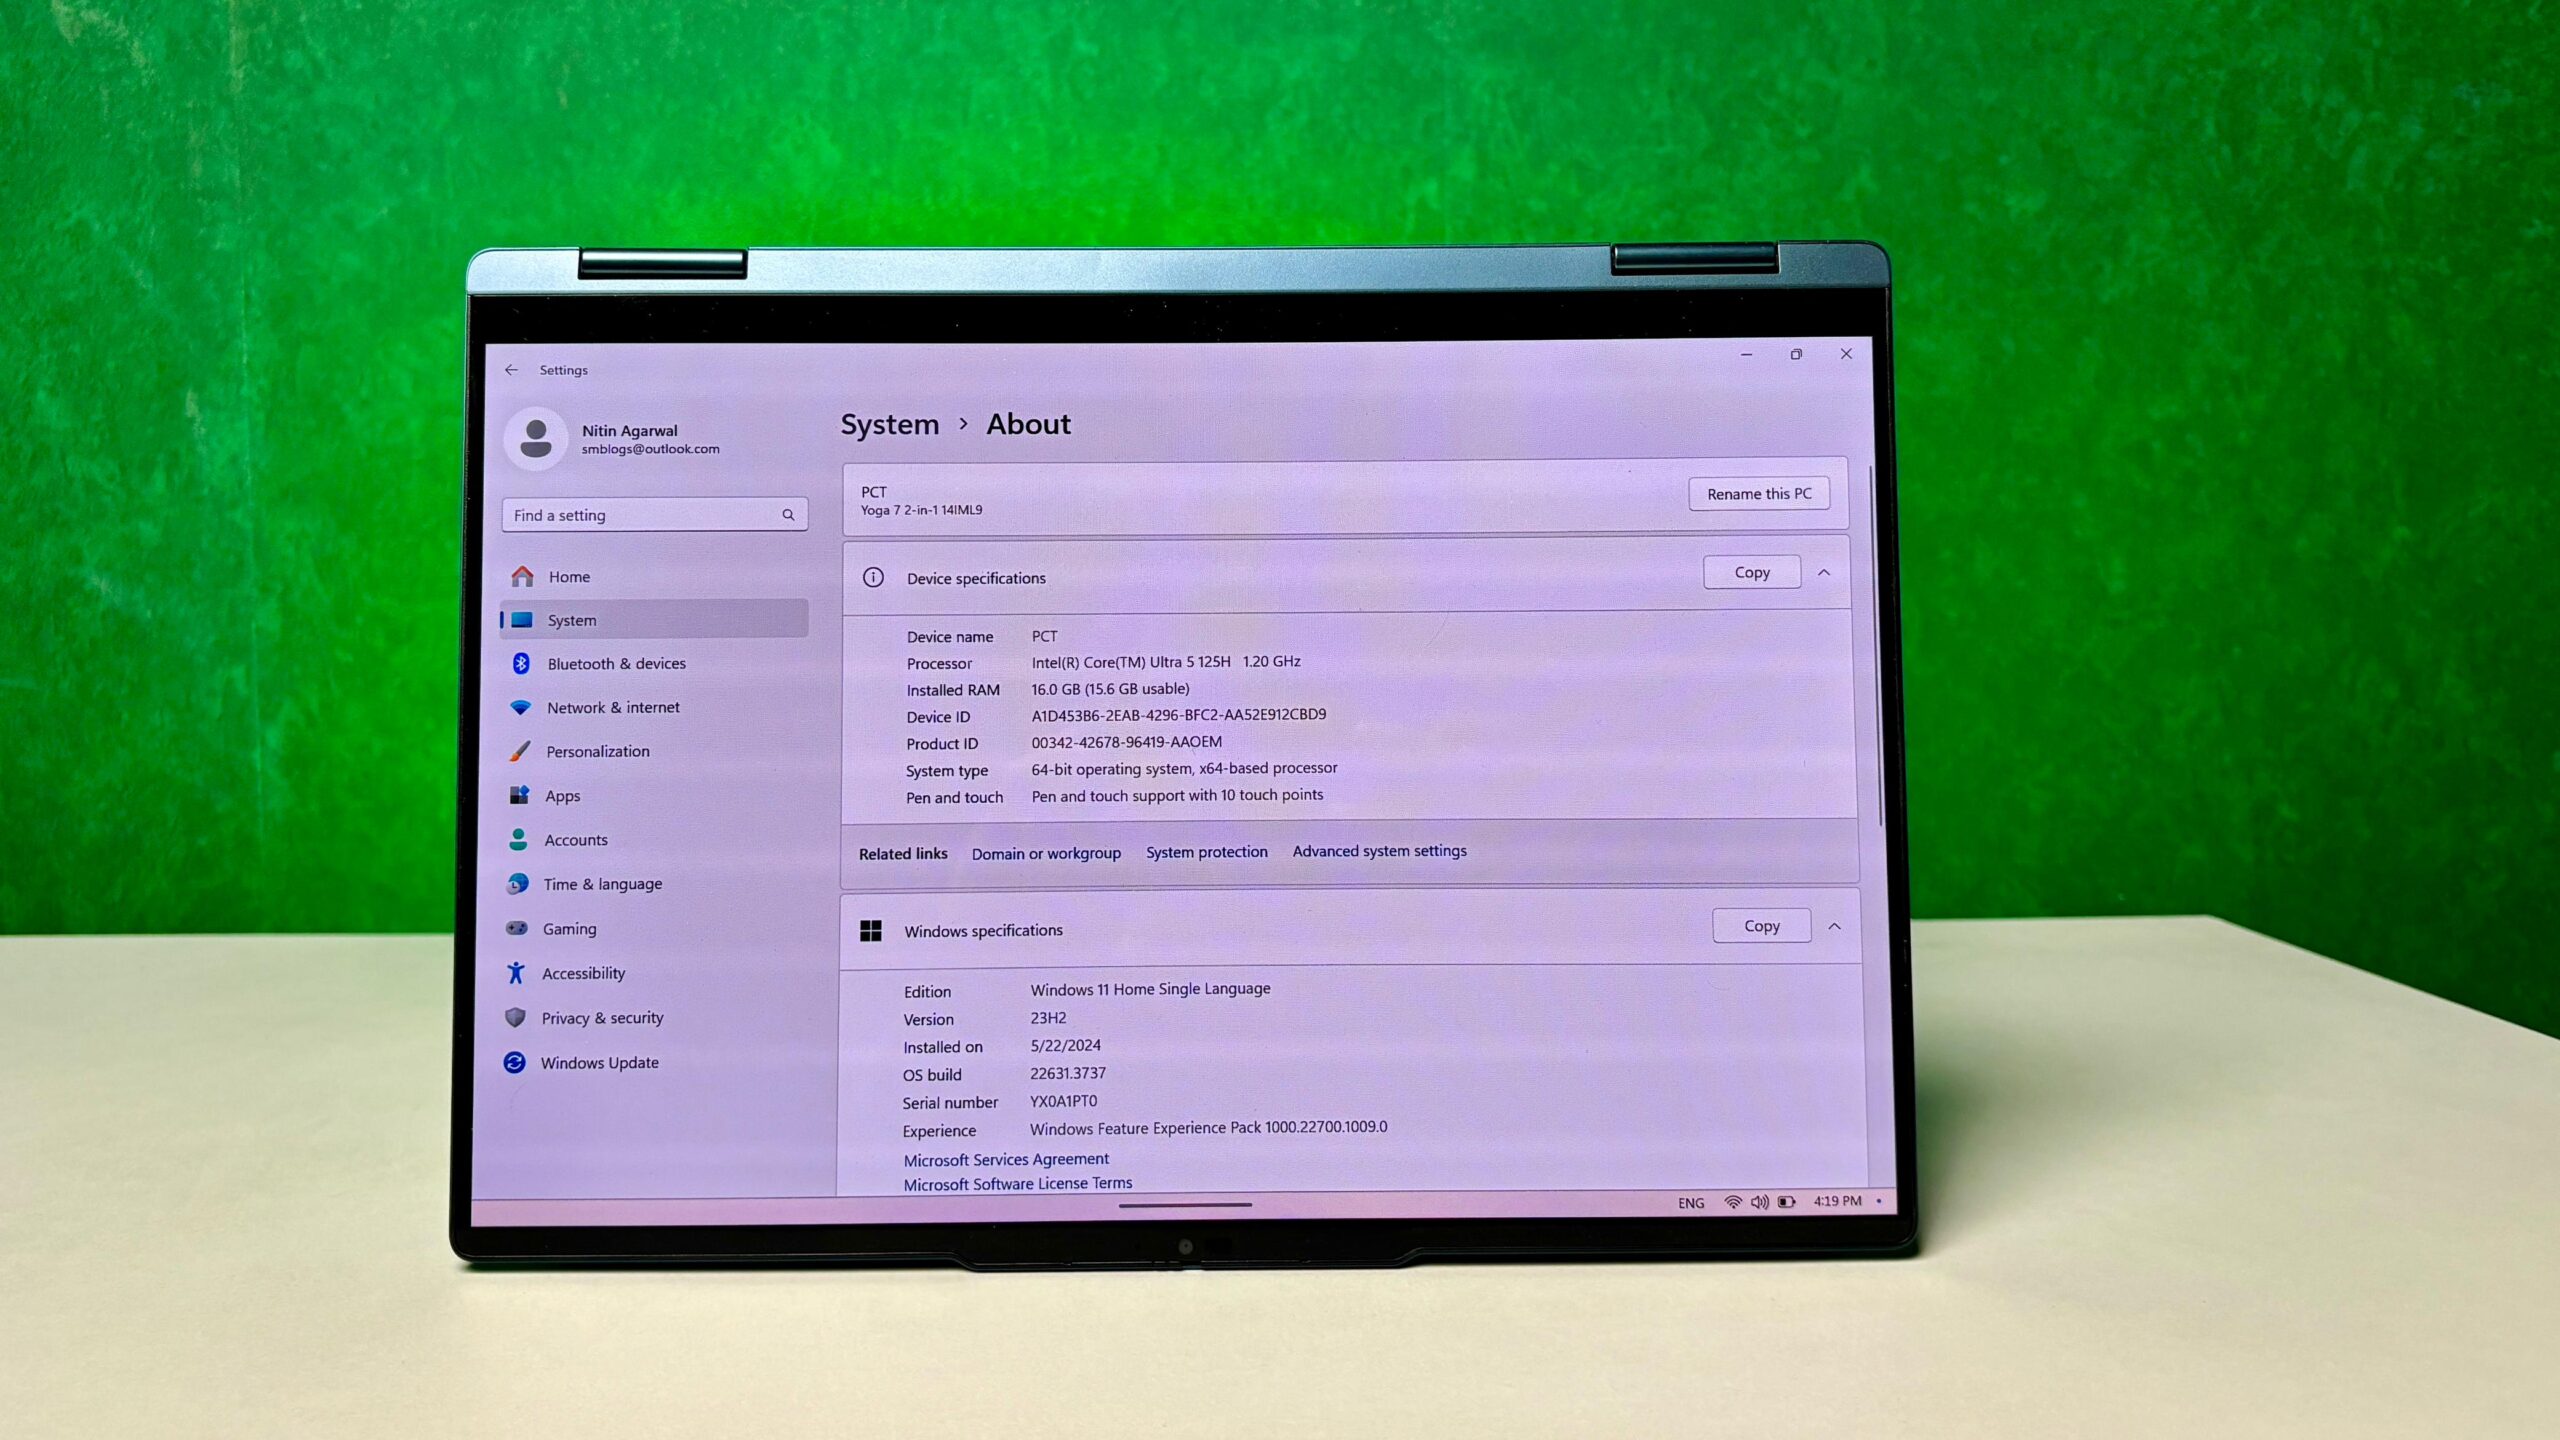This screenshot has height=1440, width=2560.
Task: Select the Domain or workgroup tab
Action: click(1046, 851)
